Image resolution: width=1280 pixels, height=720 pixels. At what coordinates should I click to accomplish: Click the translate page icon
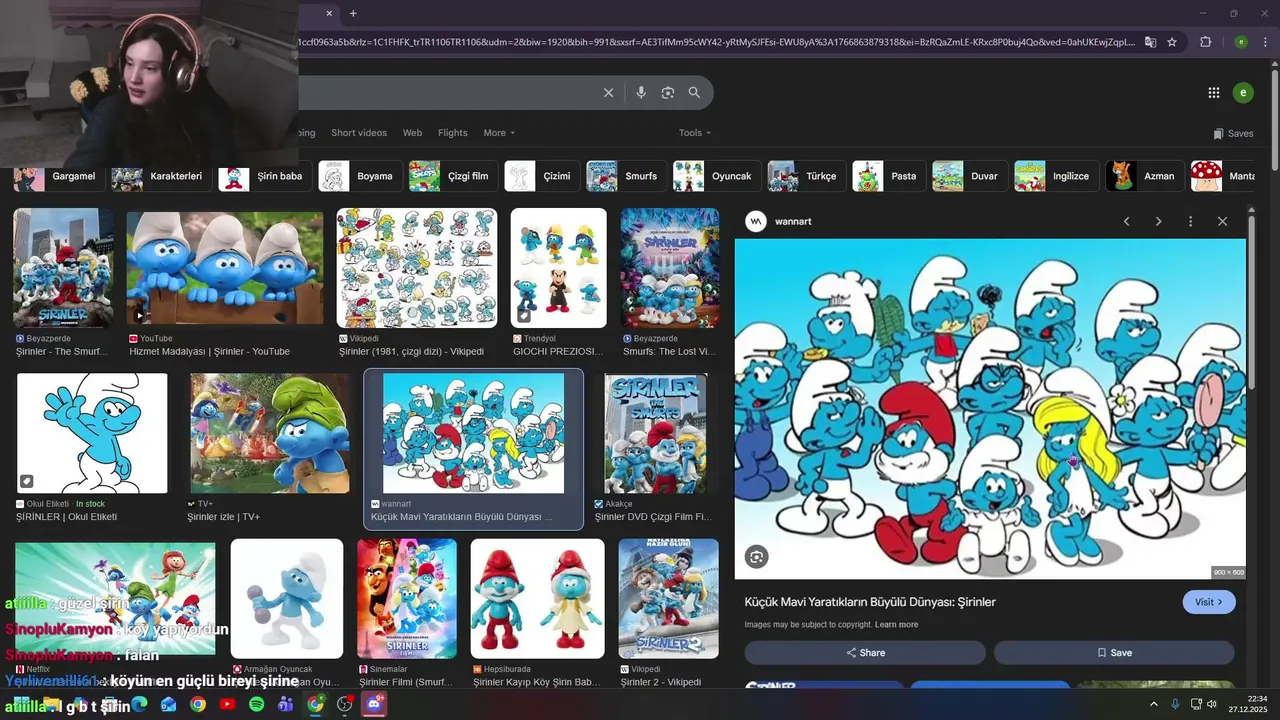pos(1151,42)
